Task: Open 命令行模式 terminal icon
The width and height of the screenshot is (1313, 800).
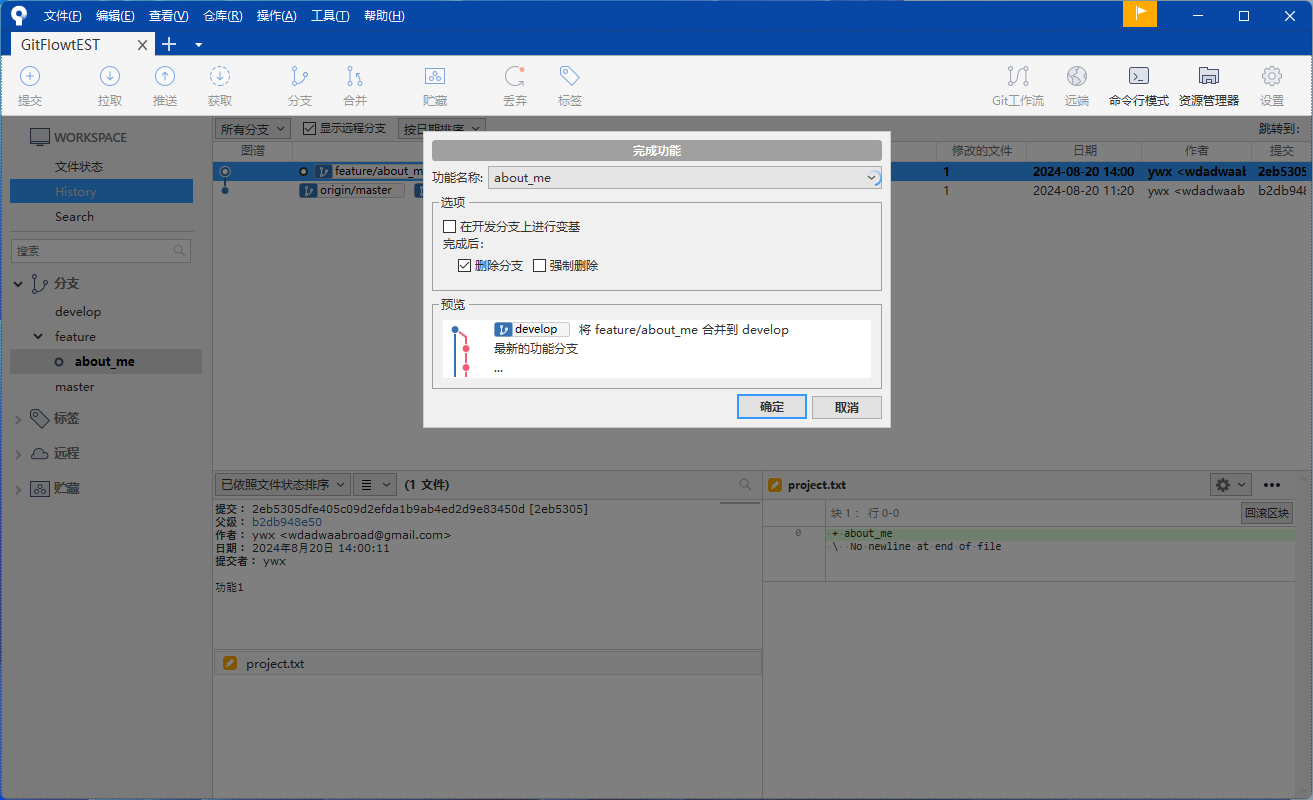Action: pyautogui.click(x=1138, y=77)
